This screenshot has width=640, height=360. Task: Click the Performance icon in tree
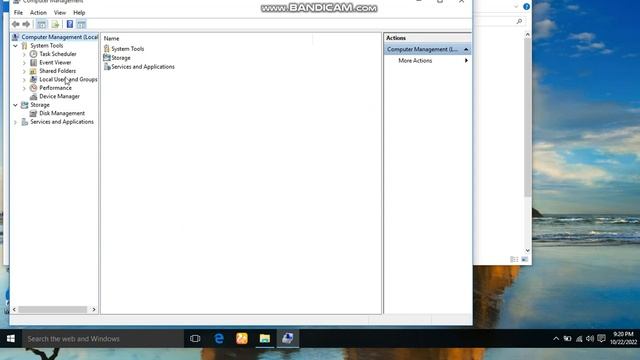(x=33, y=88)
